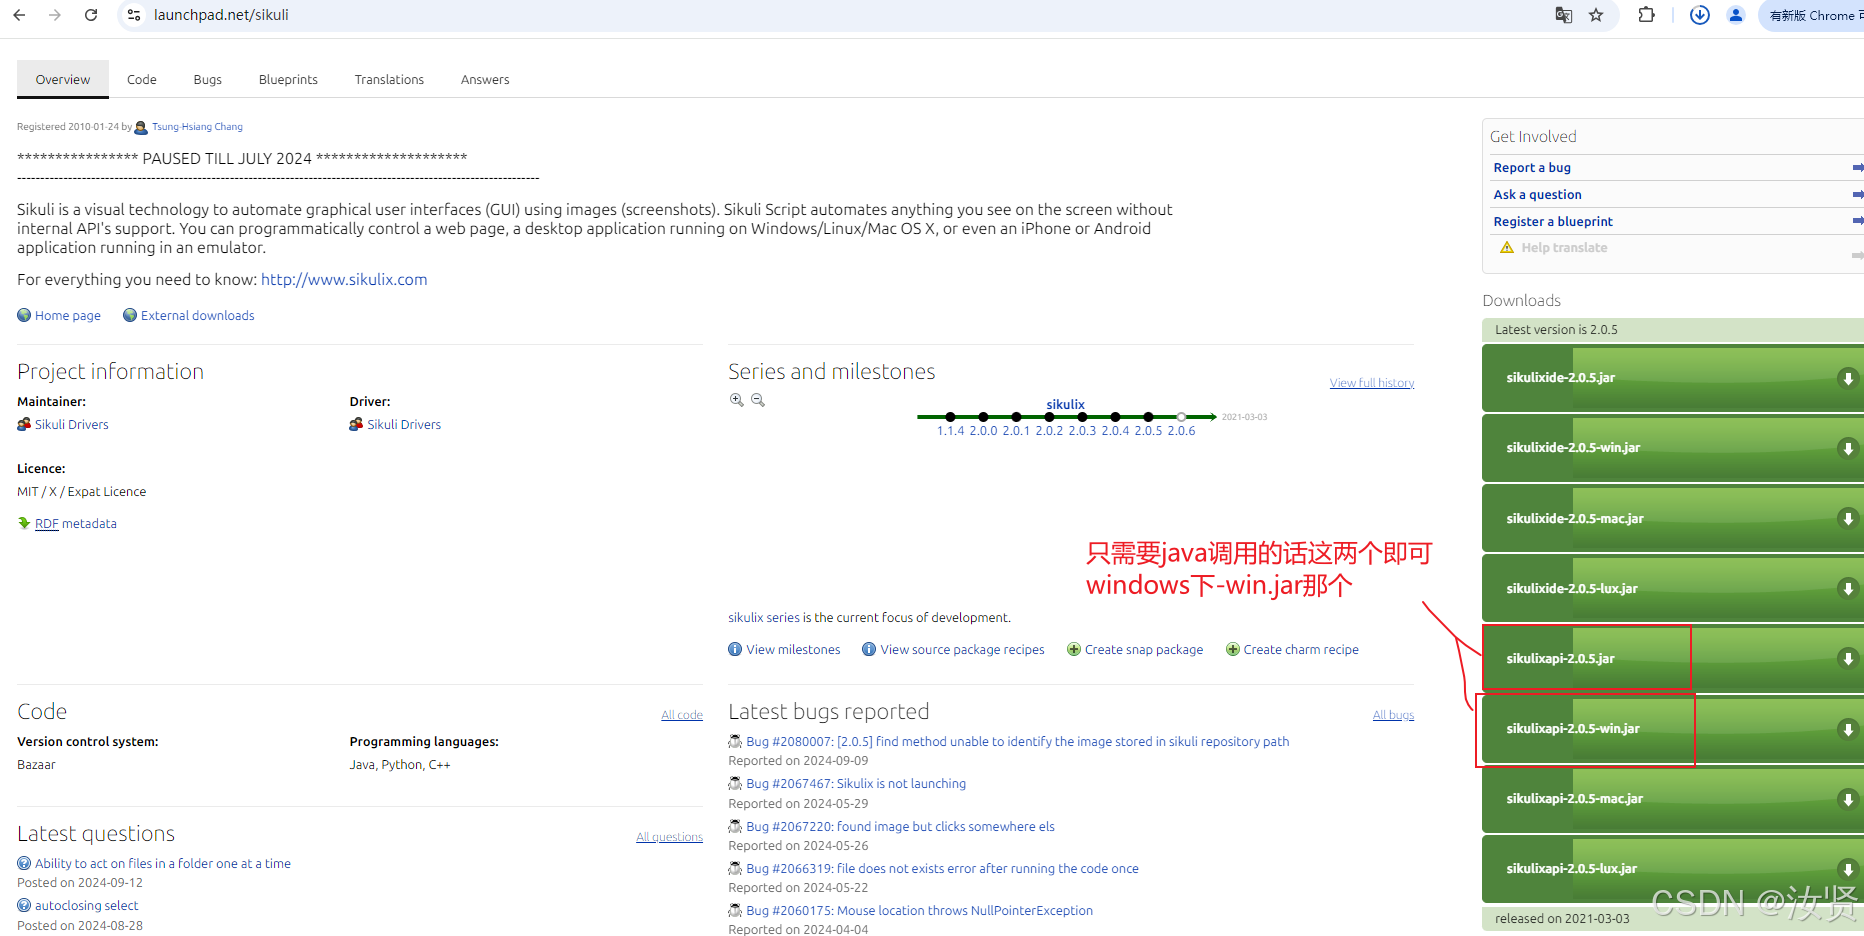
Task: Reload the launchpad page
Action: [91, 15]
